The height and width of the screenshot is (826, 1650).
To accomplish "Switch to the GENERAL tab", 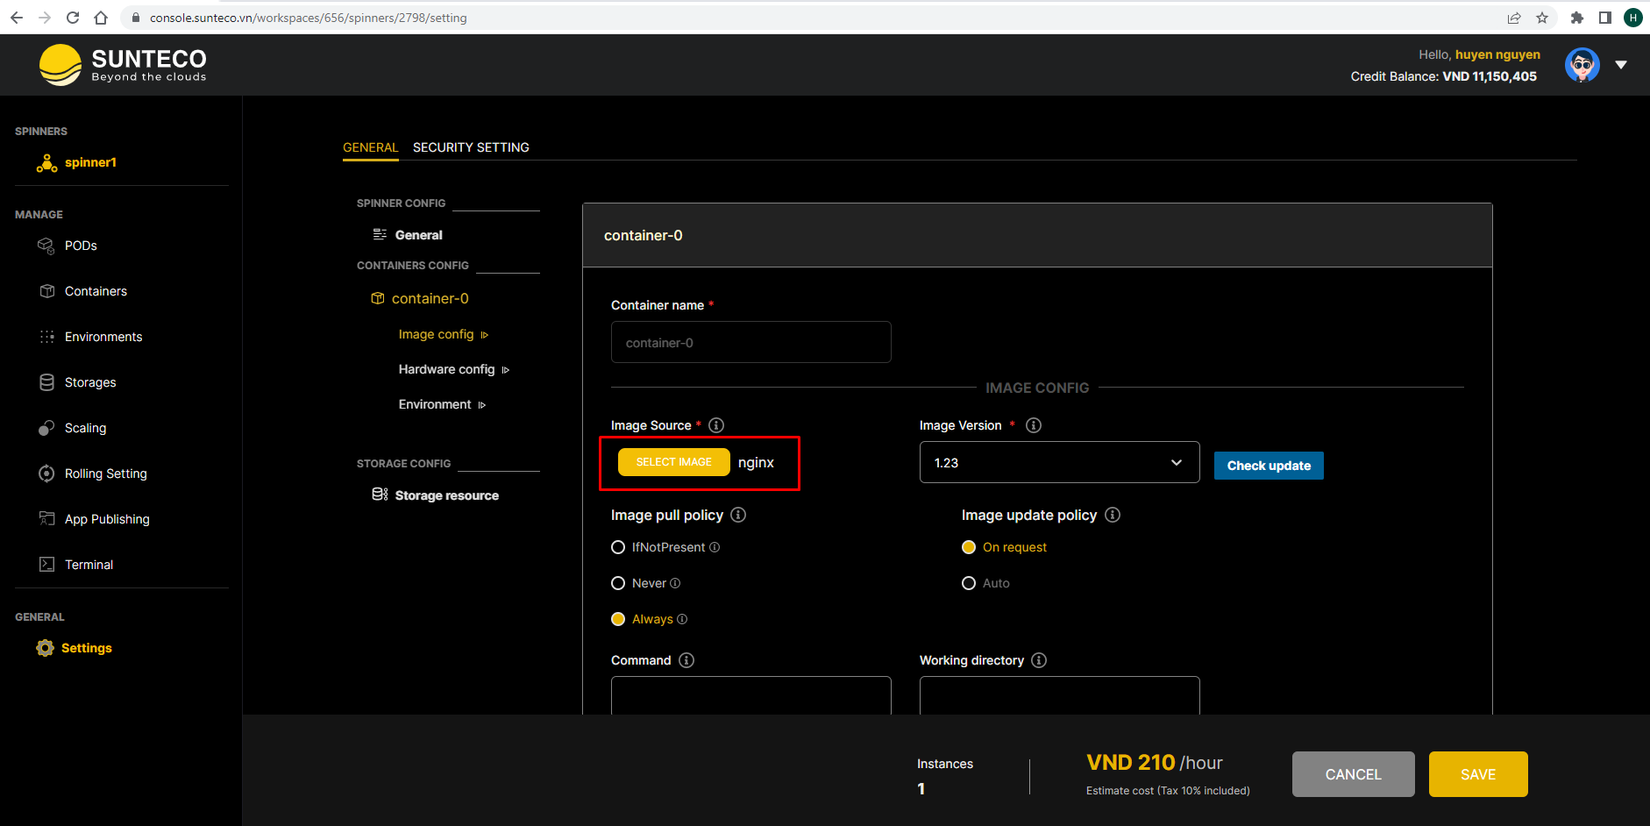I will (370, 147).
